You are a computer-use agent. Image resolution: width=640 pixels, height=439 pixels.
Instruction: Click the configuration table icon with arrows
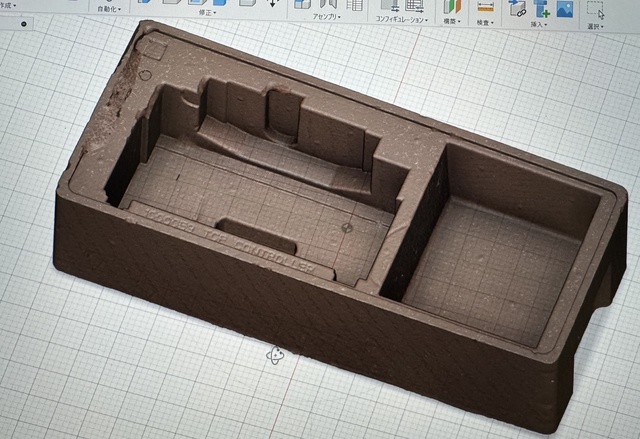click(414, 6)
